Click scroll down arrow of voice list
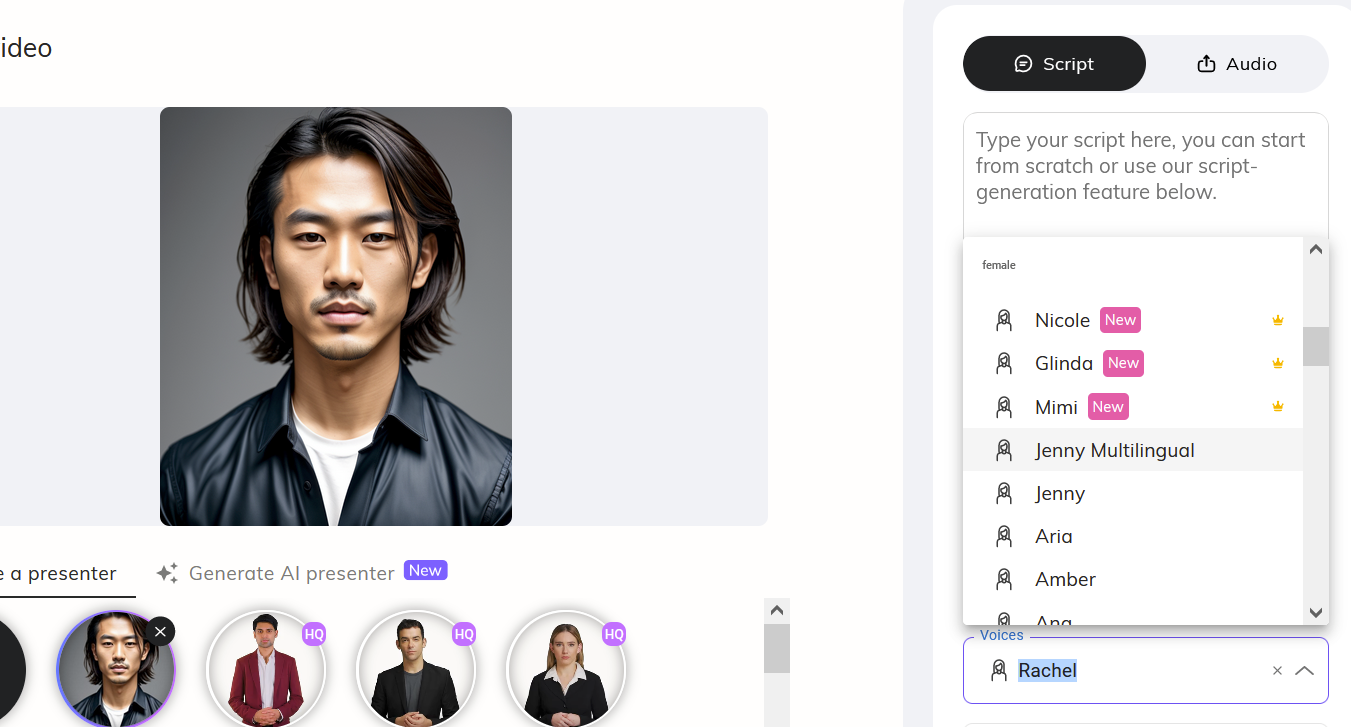Screen dimensions: 1351x727 tap(1316, 612)
